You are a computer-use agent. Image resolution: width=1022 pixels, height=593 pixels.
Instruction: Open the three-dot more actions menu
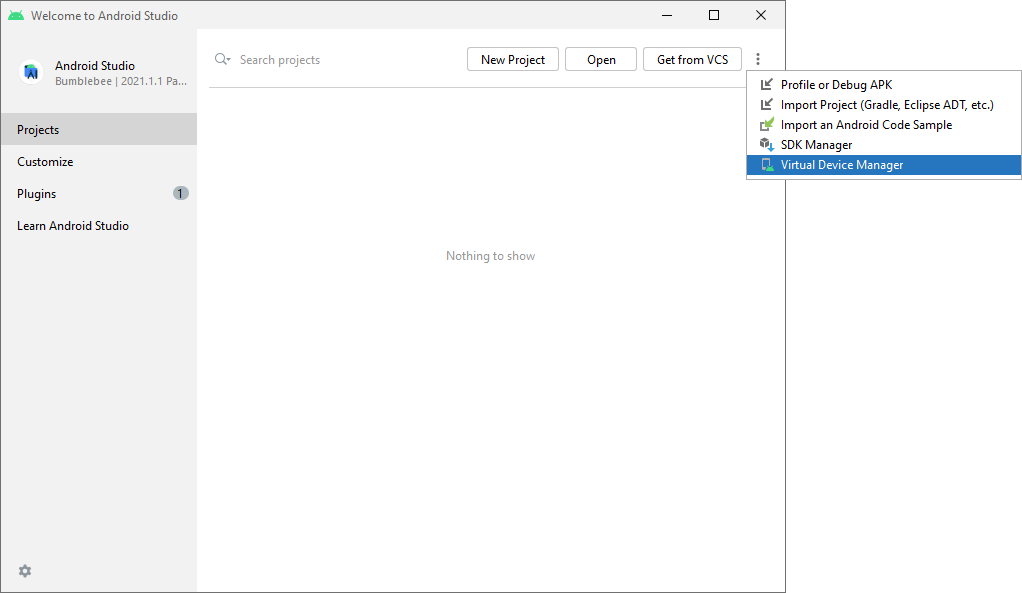[x=757, y=59]
